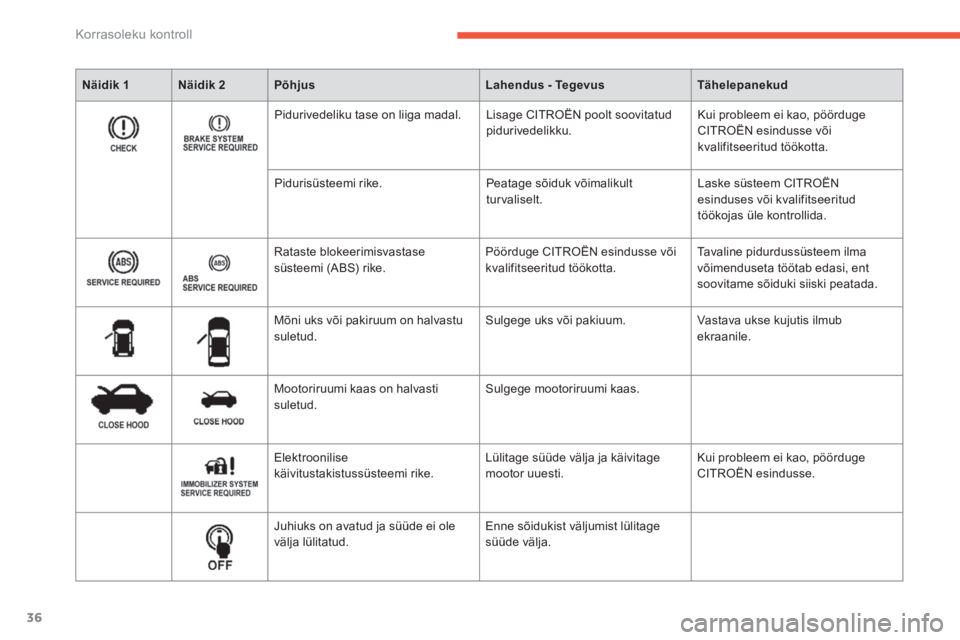Click the ignition OFF finger icon

[220, 548]
